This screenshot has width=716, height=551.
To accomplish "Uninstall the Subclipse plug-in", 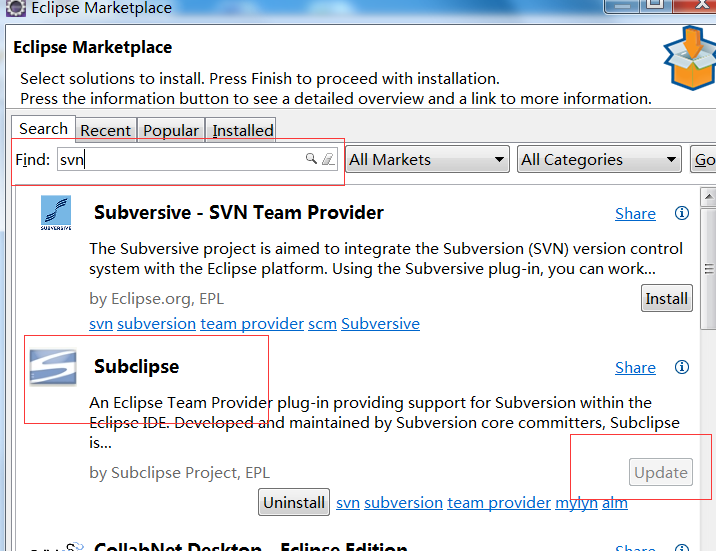I will [294, 503].
